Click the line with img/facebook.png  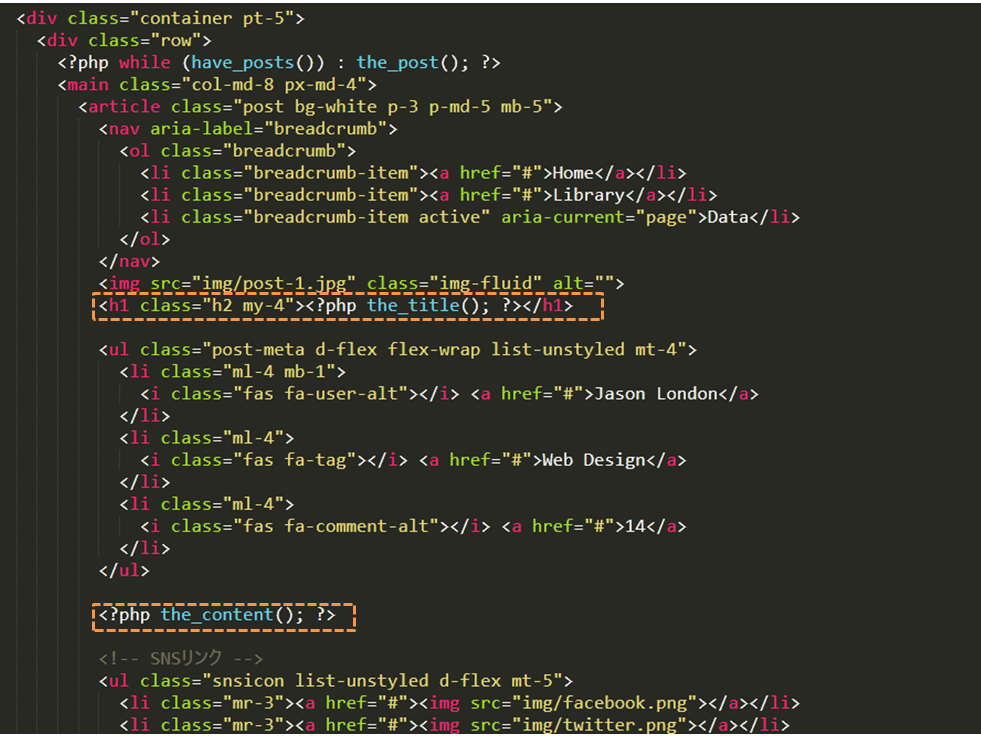tap(459, 703)
